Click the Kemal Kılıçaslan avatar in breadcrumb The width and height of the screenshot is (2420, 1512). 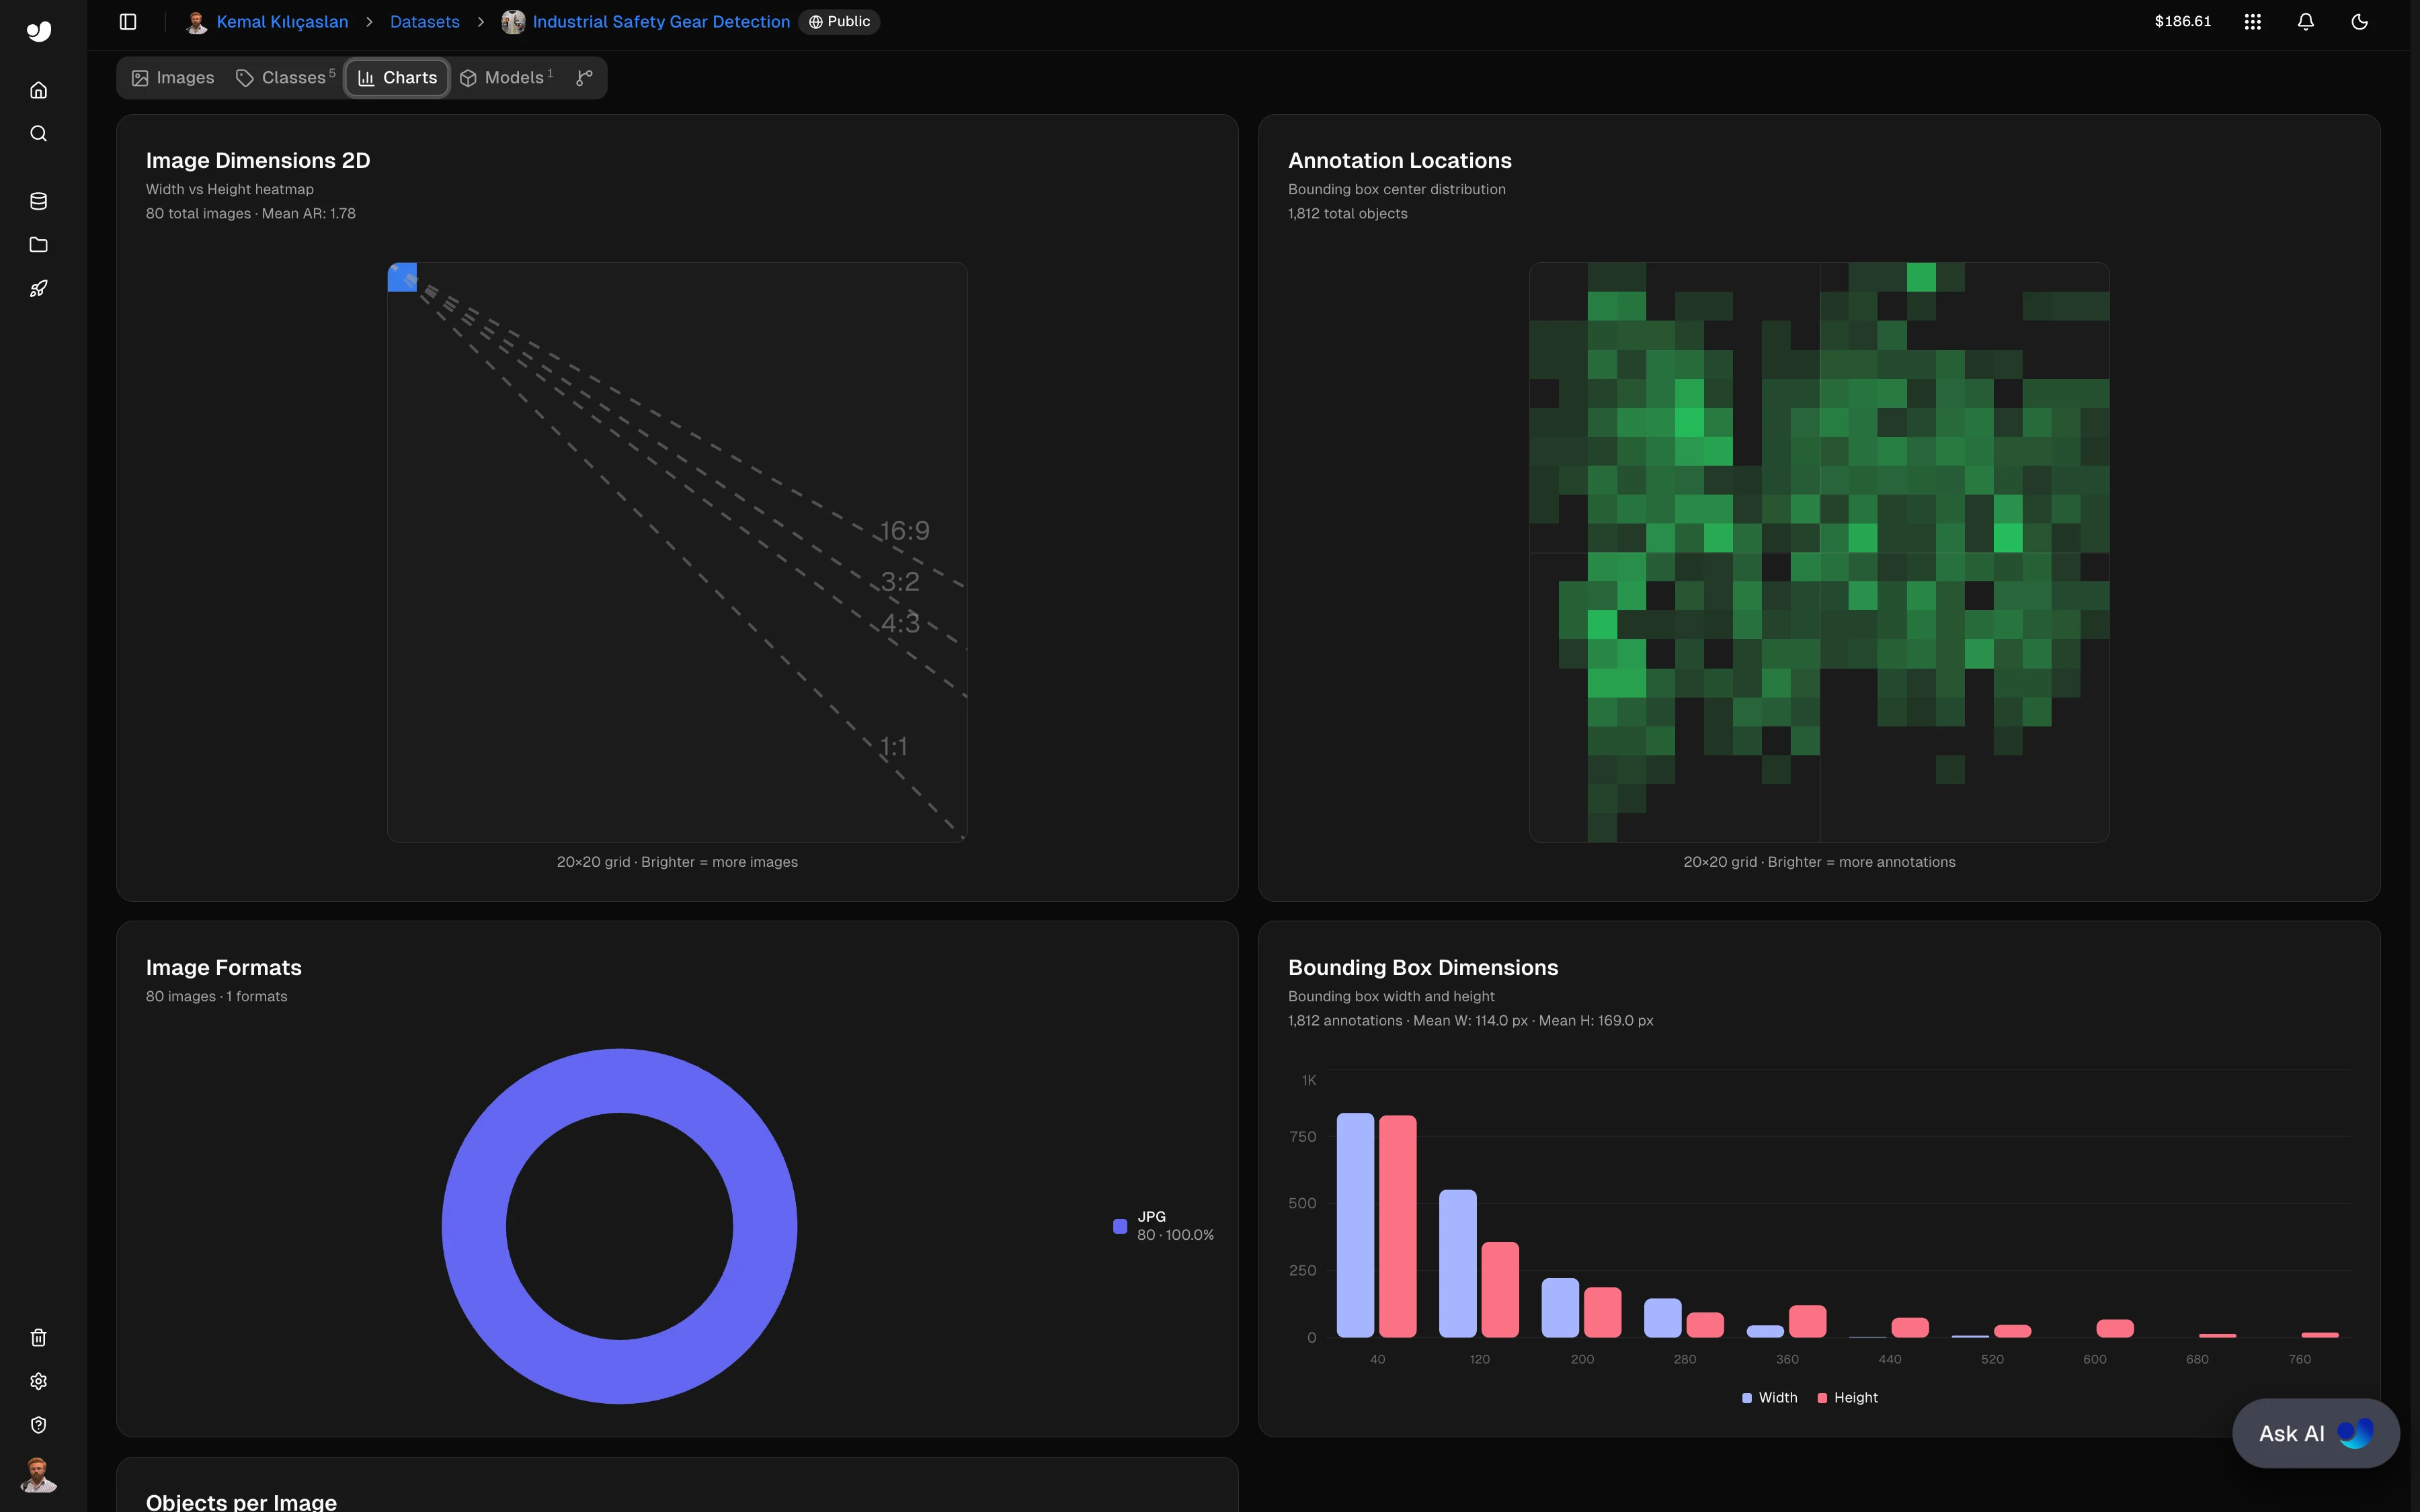(x=197, y=22)
